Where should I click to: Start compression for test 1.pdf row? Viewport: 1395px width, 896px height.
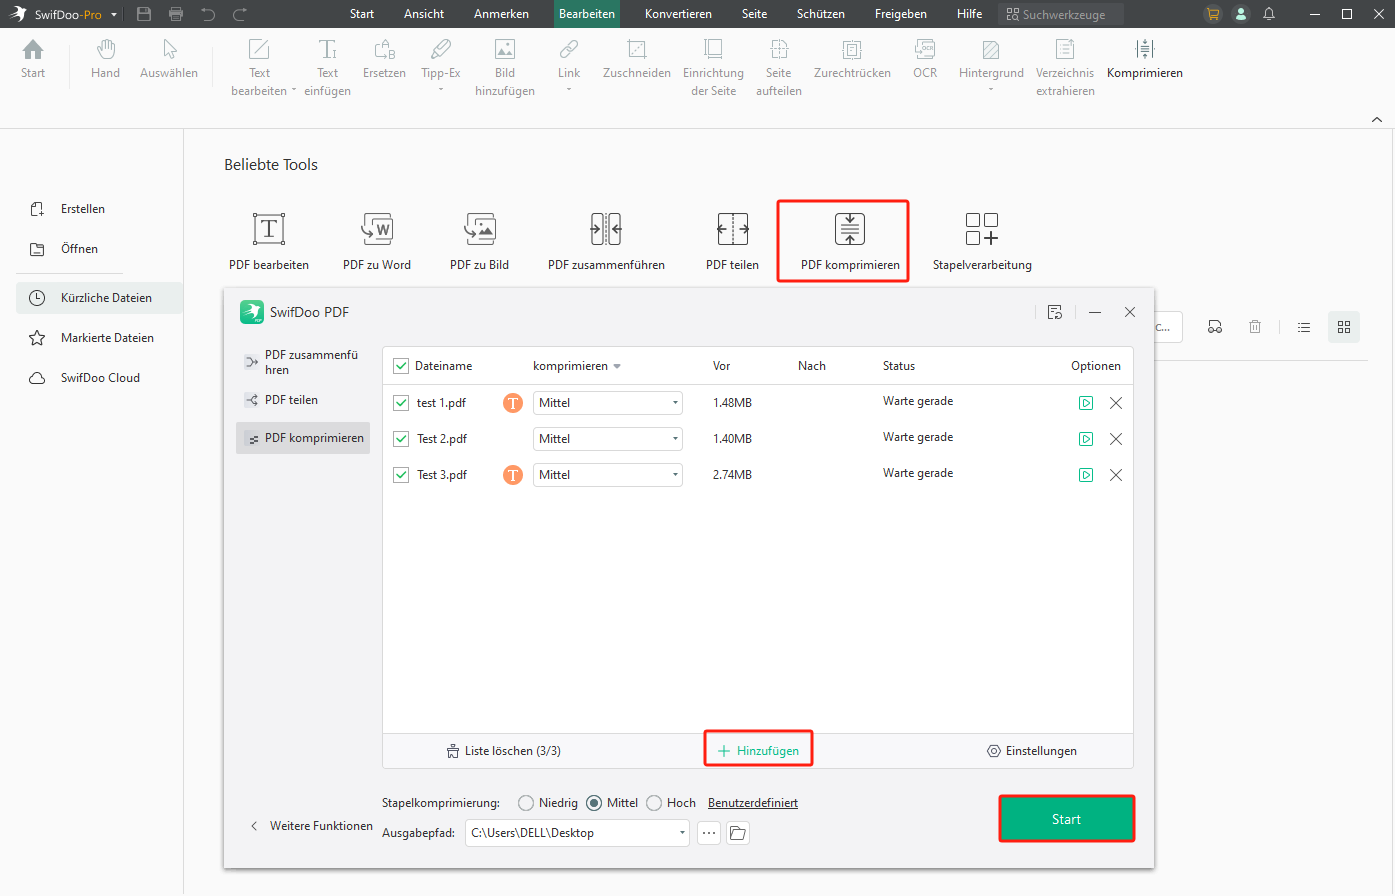(1086, 403)
